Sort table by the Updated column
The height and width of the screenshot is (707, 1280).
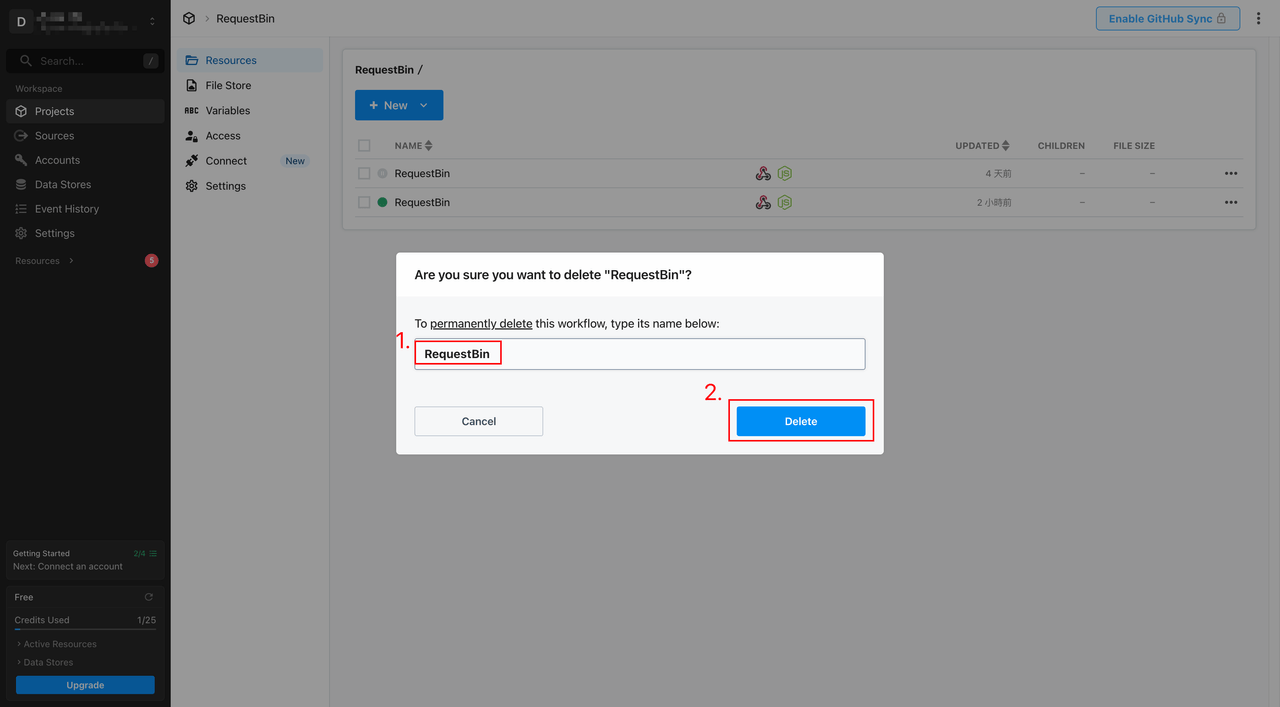pyautogui.click(x=981, y=146)
